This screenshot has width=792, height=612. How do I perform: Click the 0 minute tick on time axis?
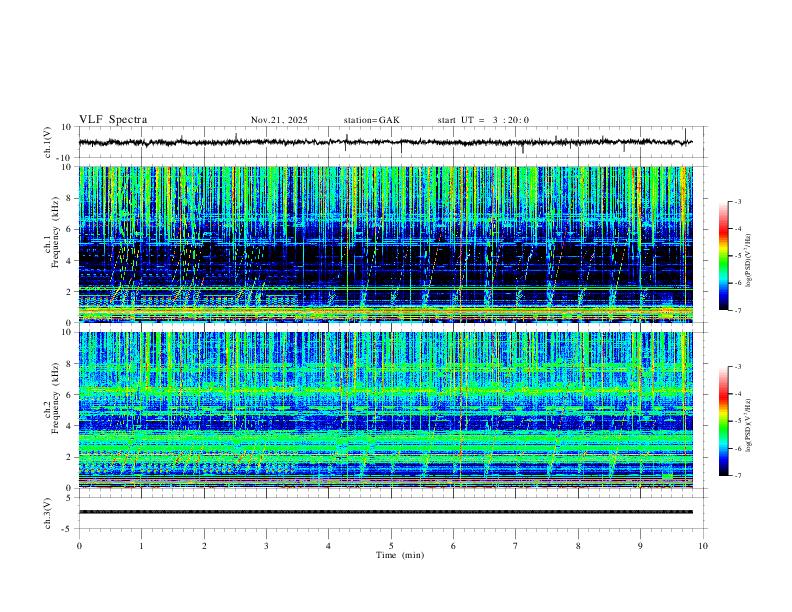pos(79,546)
